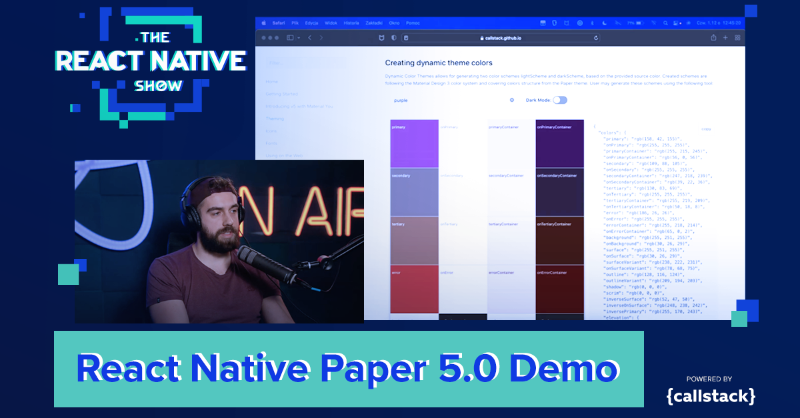
Task: Click the page icon inside the address bar
Action: click(406, 38)
